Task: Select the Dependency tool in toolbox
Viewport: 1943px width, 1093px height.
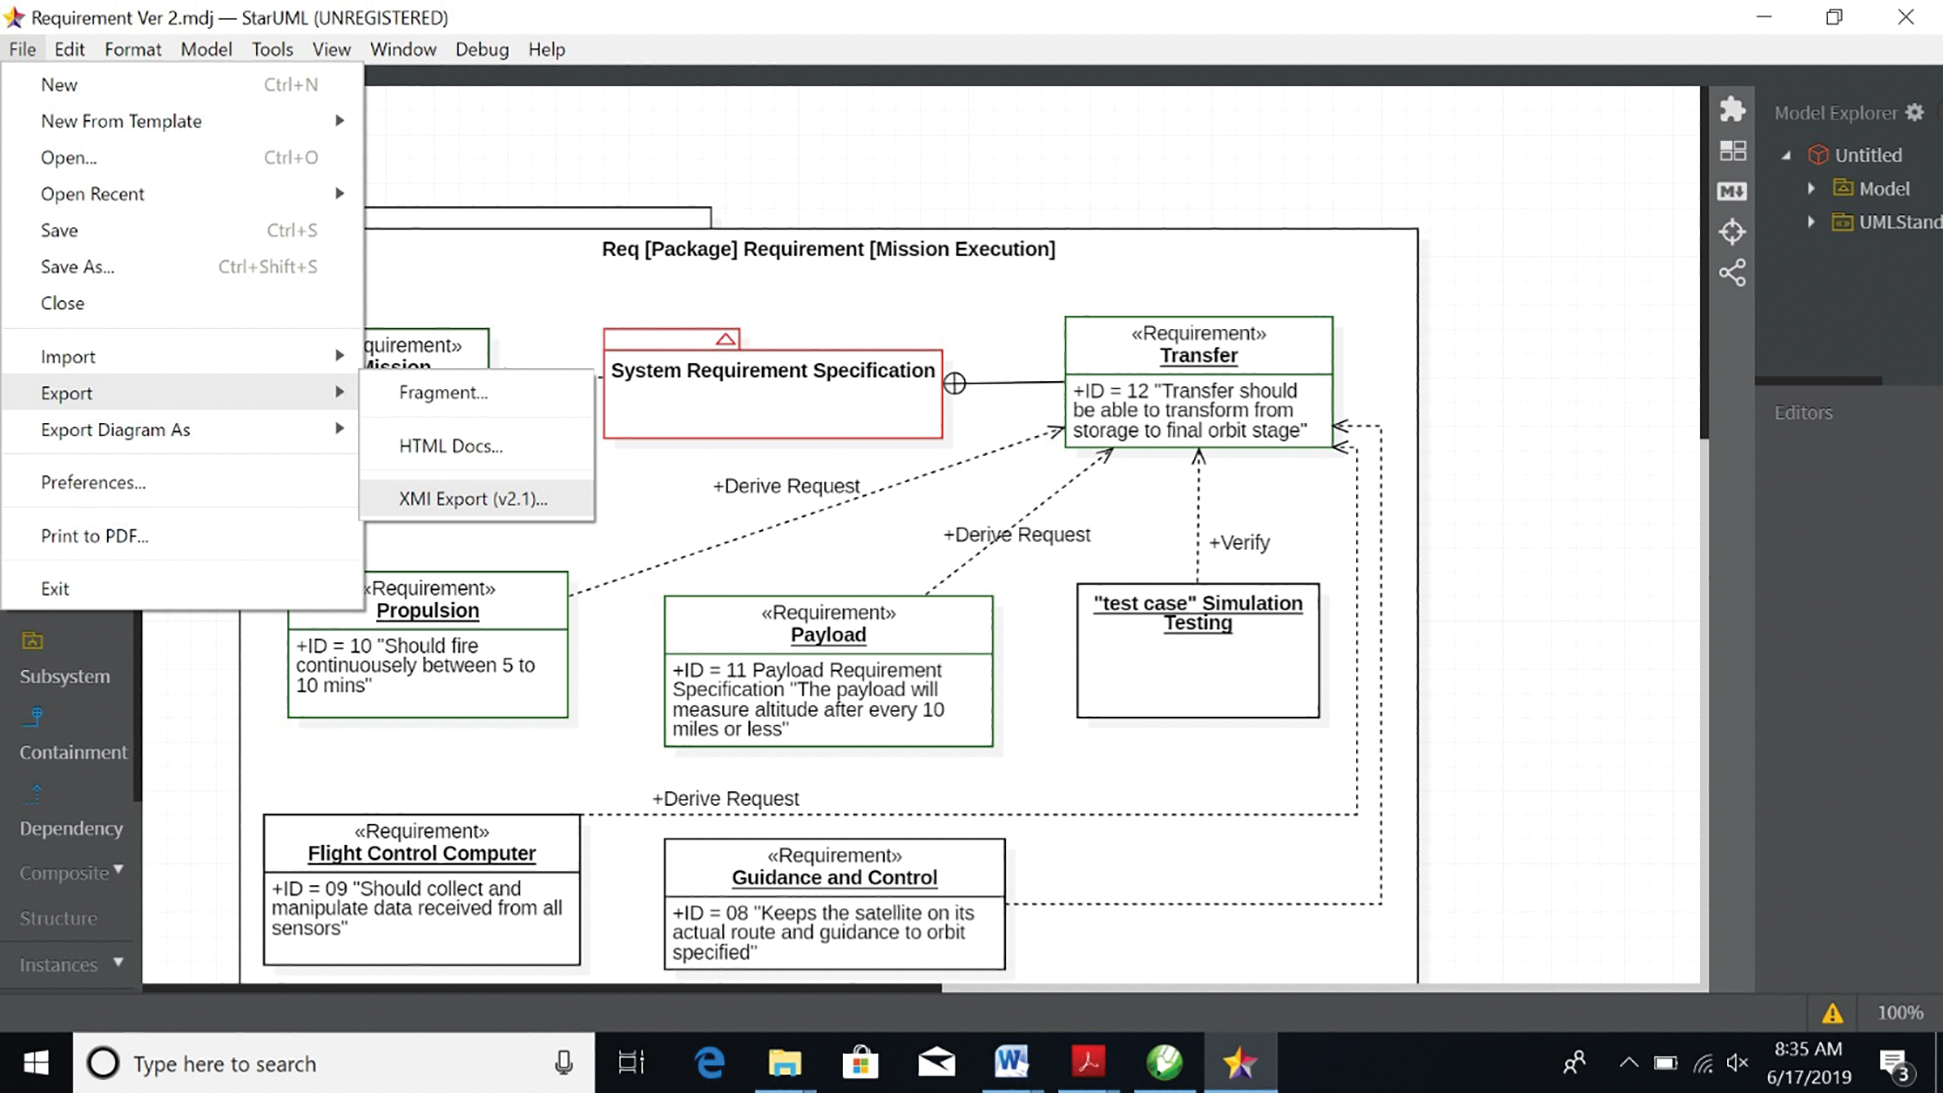Action: [x=71, y=828]
